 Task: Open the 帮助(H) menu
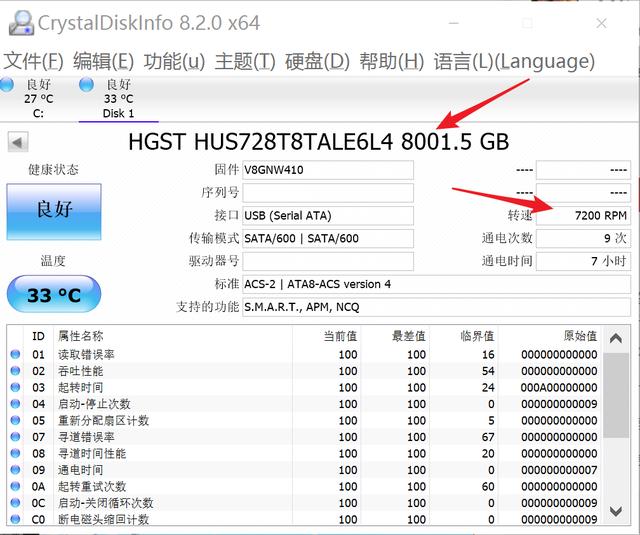(x=391, y=61)
